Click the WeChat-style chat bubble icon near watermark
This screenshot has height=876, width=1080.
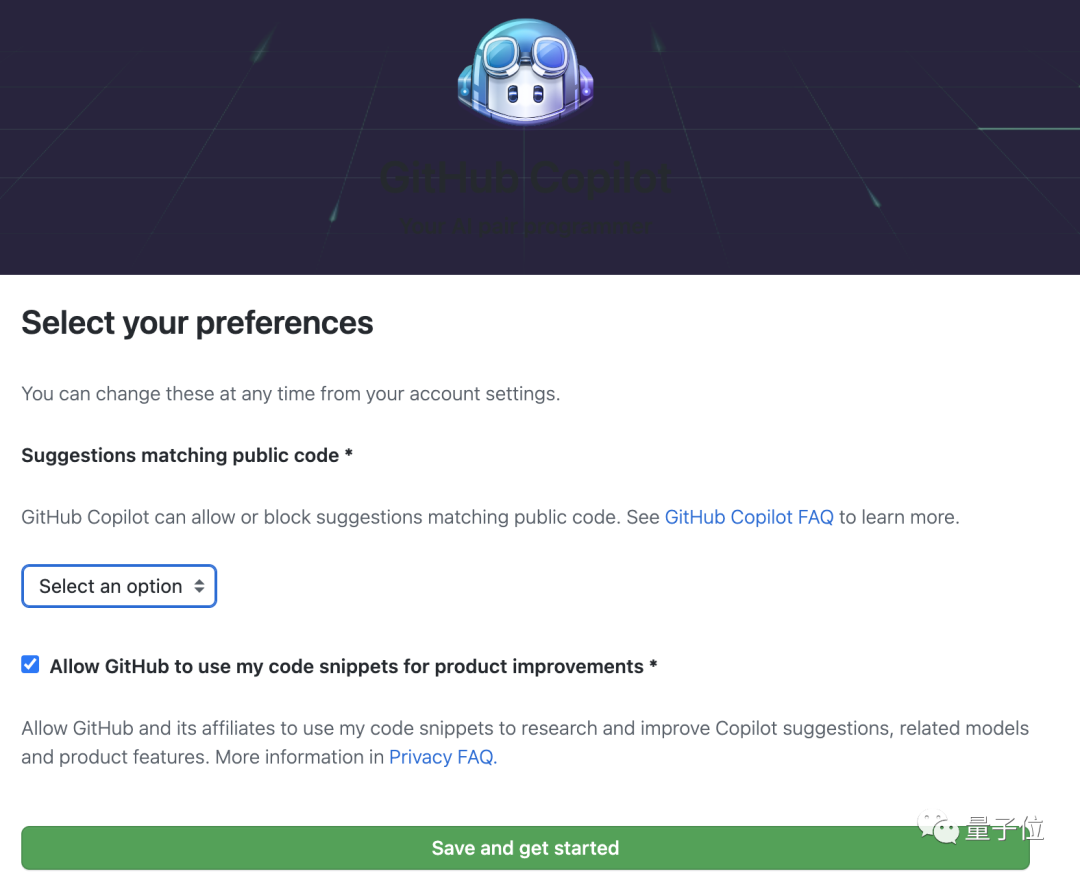938,822
